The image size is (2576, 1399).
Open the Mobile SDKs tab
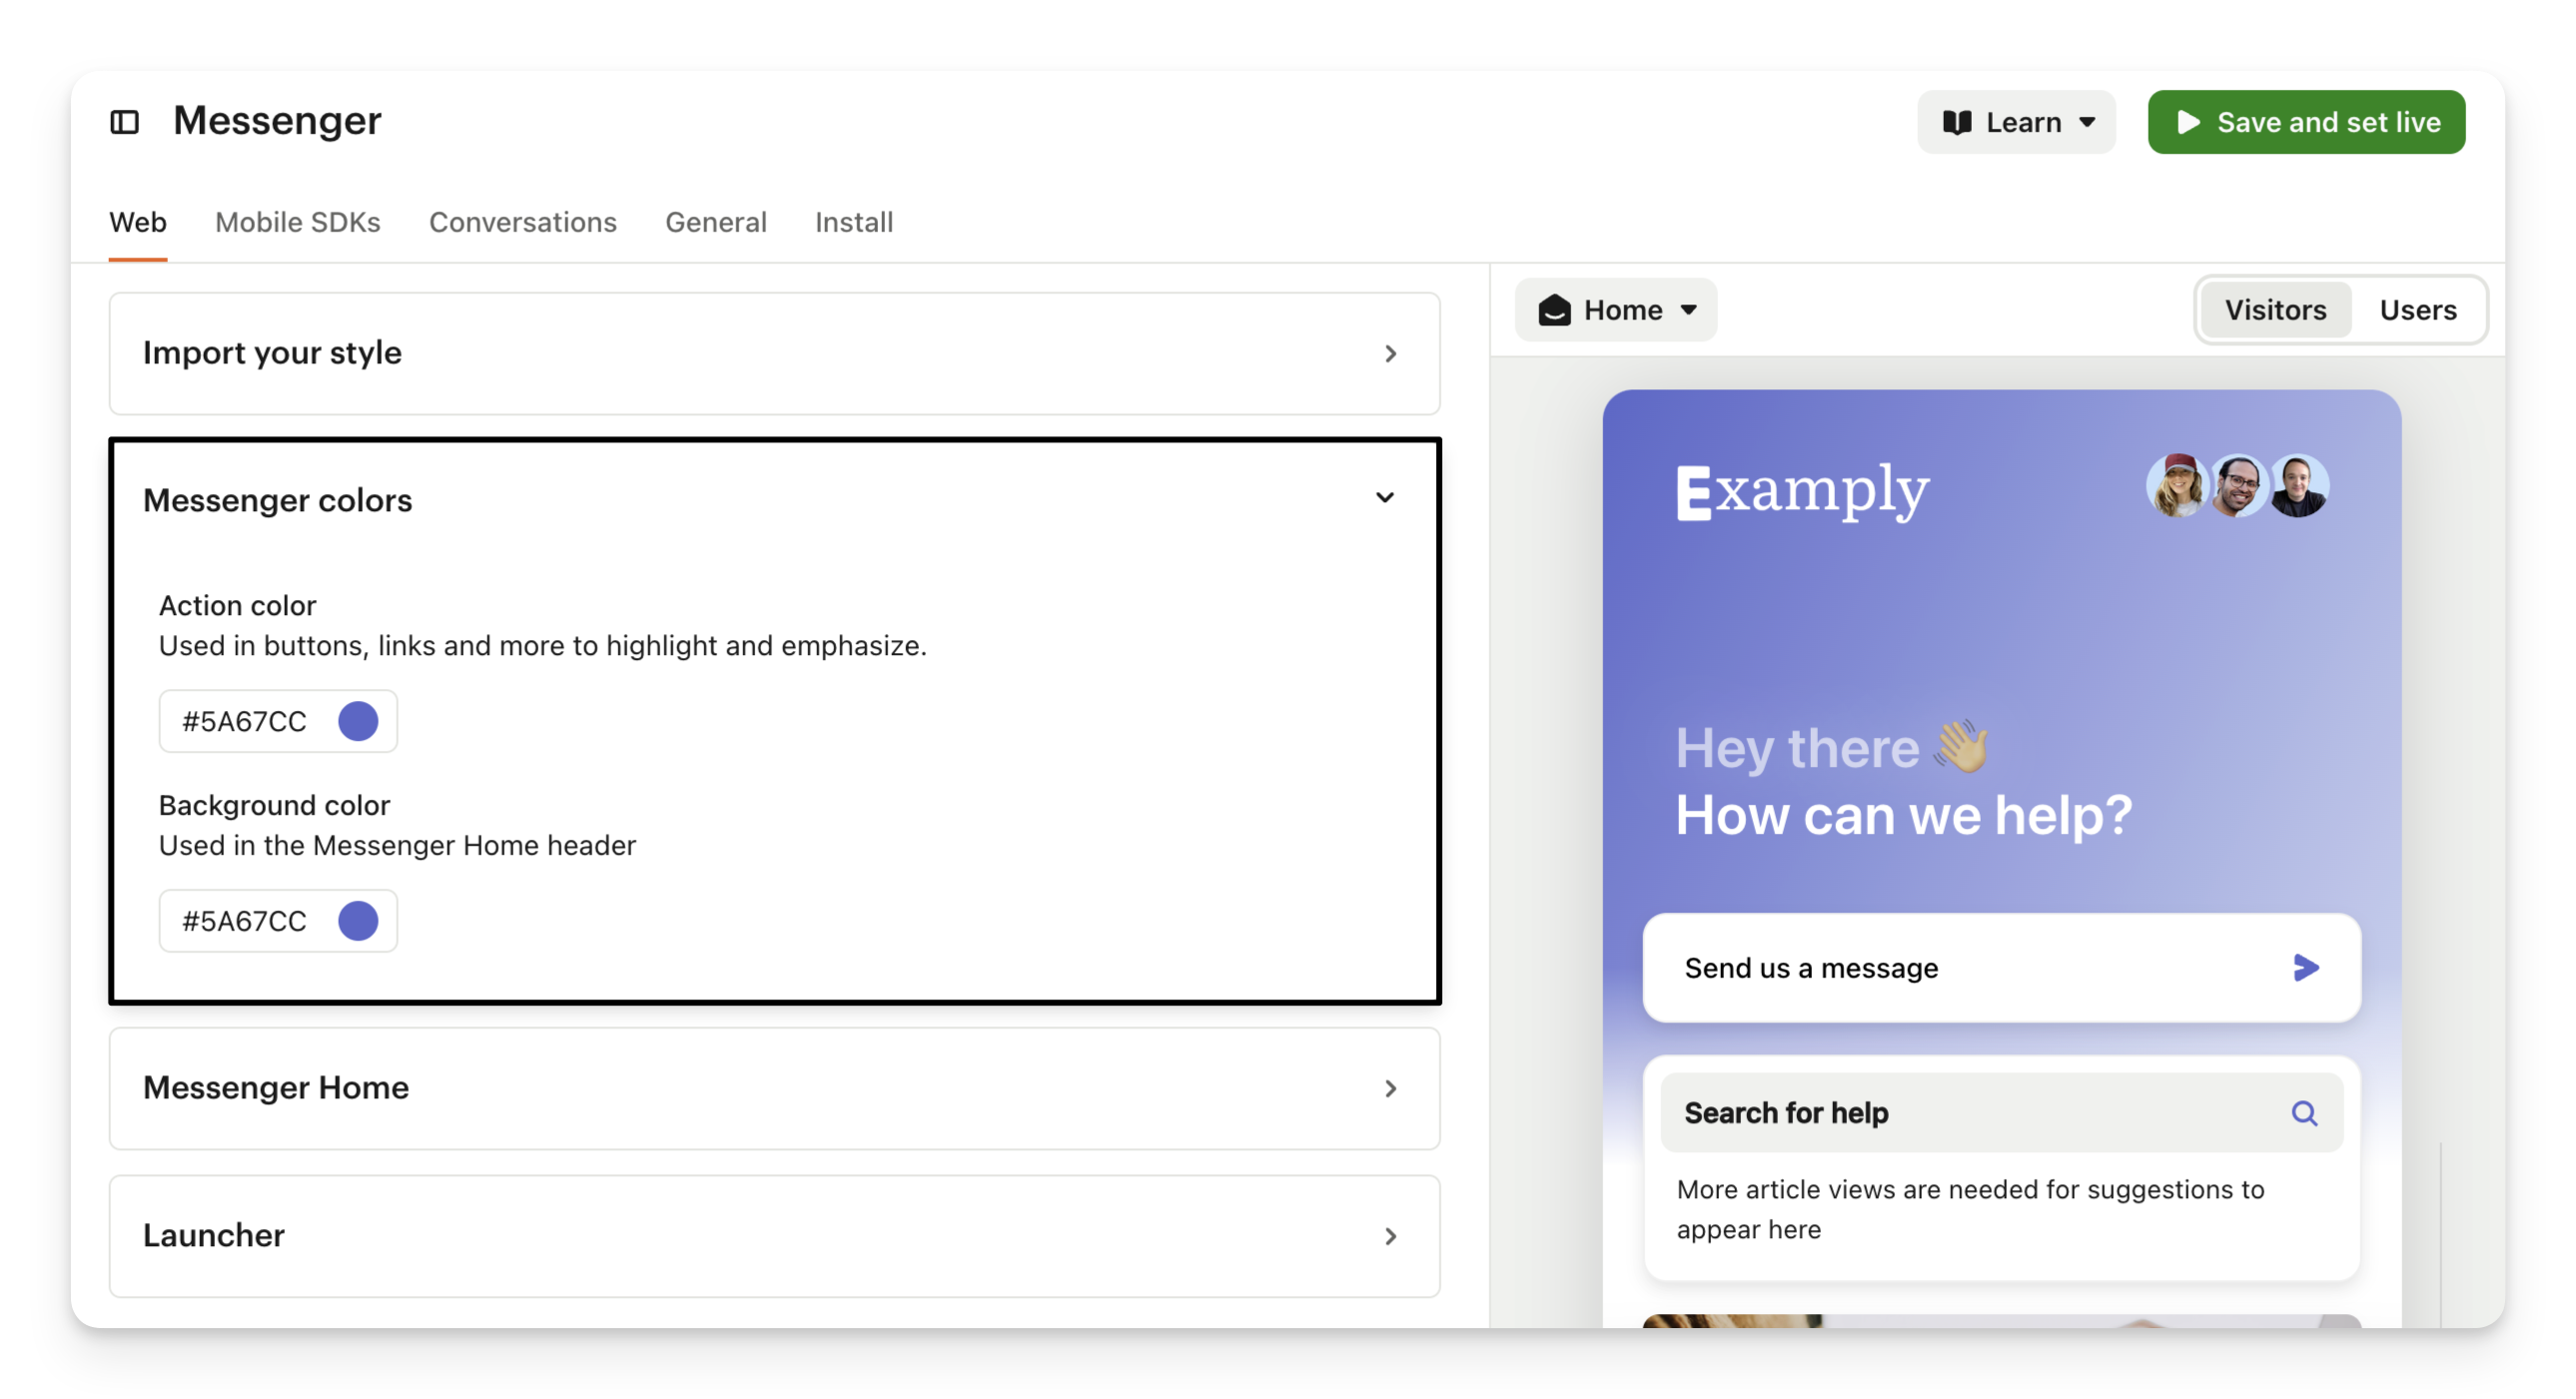pyautogui.click(x=297, y=222)
